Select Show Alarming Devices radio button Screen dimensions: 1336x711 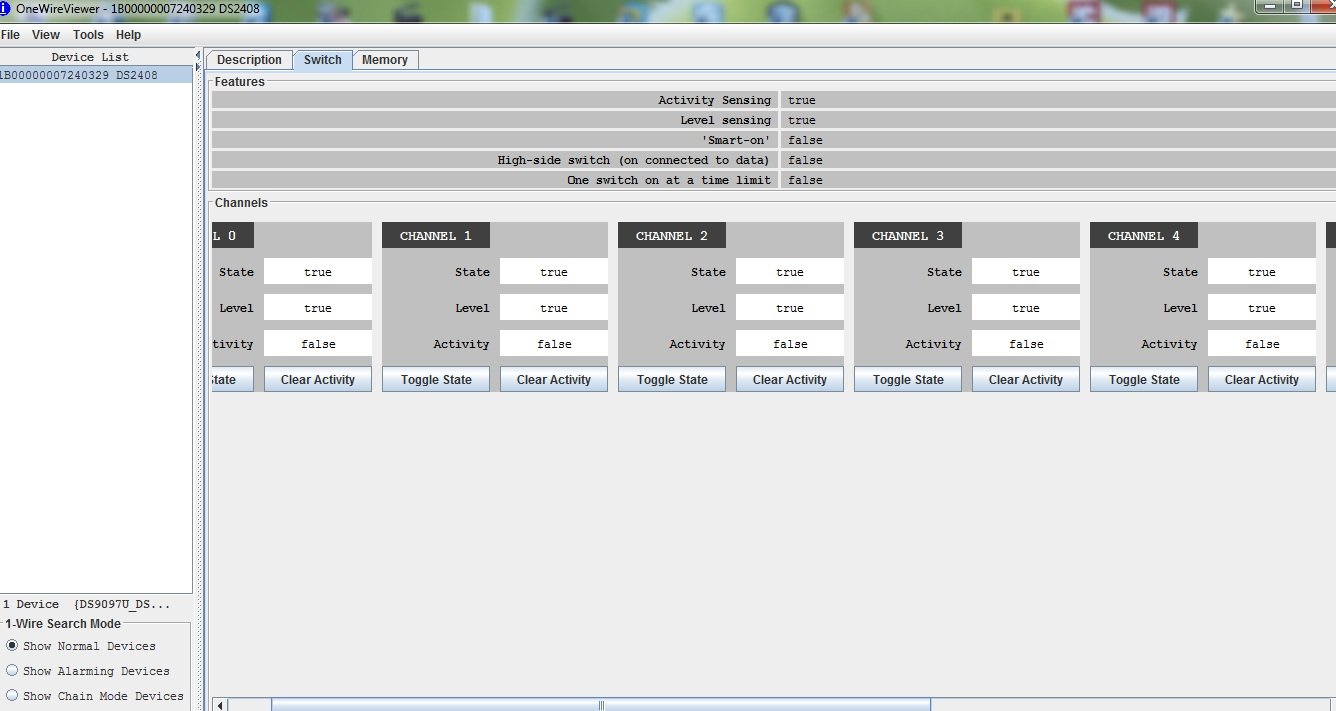tap(12, 671)
